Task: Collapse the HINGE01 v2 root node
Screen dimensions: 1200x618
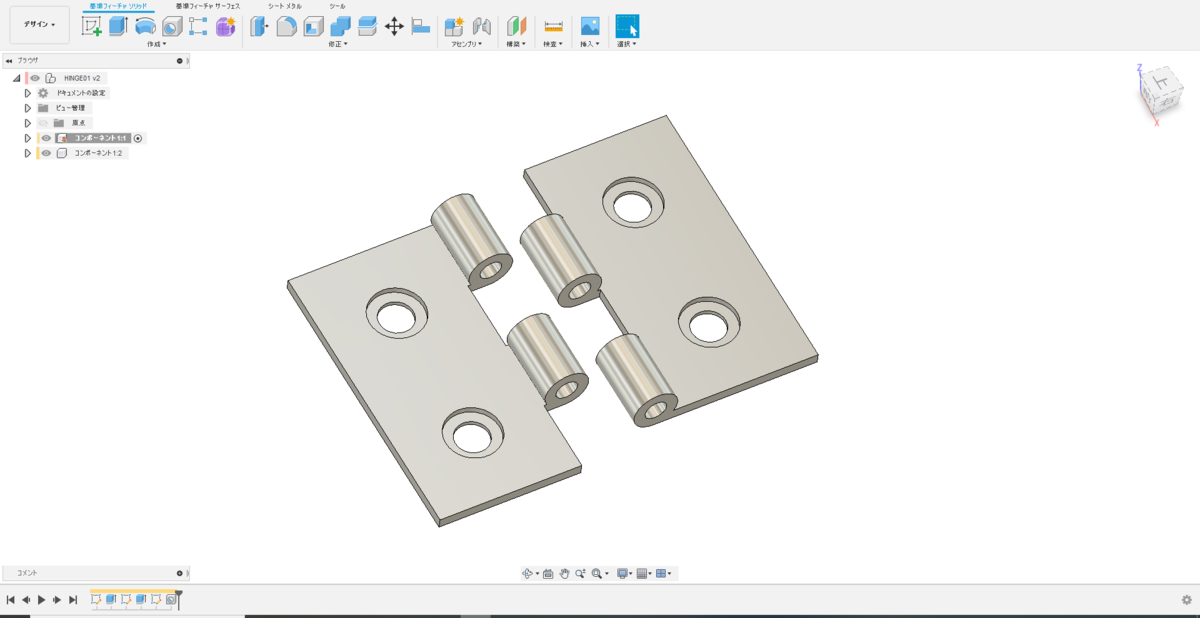Action: click(x=17, y=78)
